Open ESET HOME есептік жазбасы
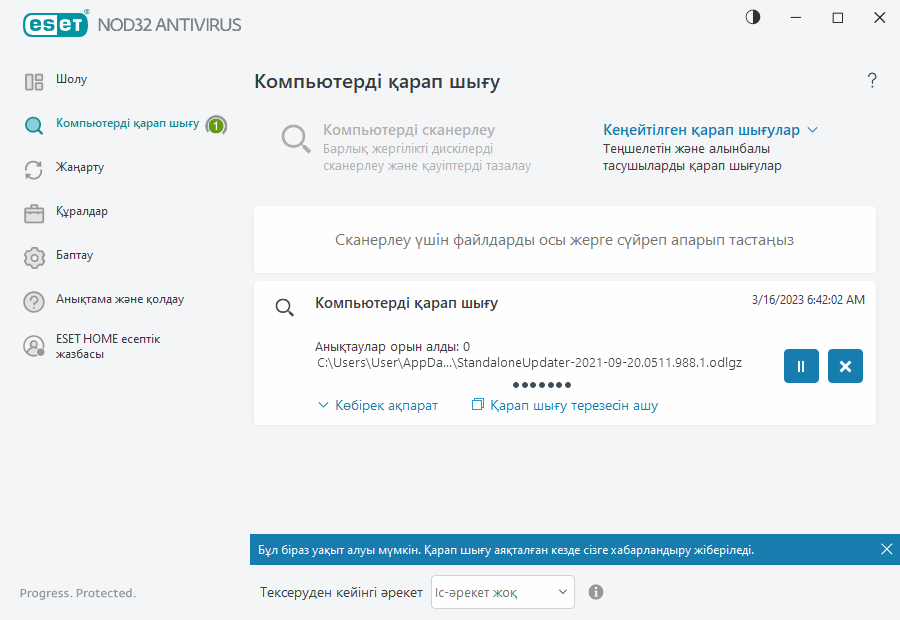Screen dimensions: 900x620 click(x=107, y=346)
